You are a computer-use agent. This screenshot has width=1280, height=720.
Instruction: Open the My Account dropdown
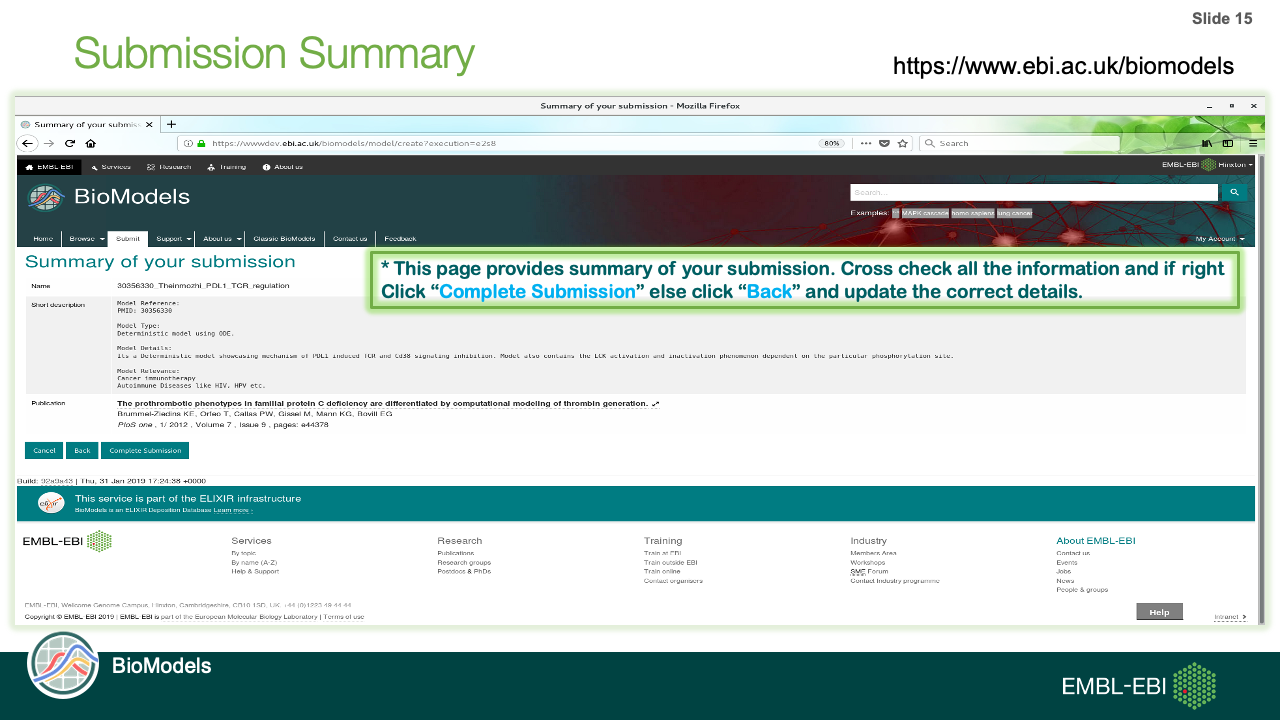point(1220,239)
